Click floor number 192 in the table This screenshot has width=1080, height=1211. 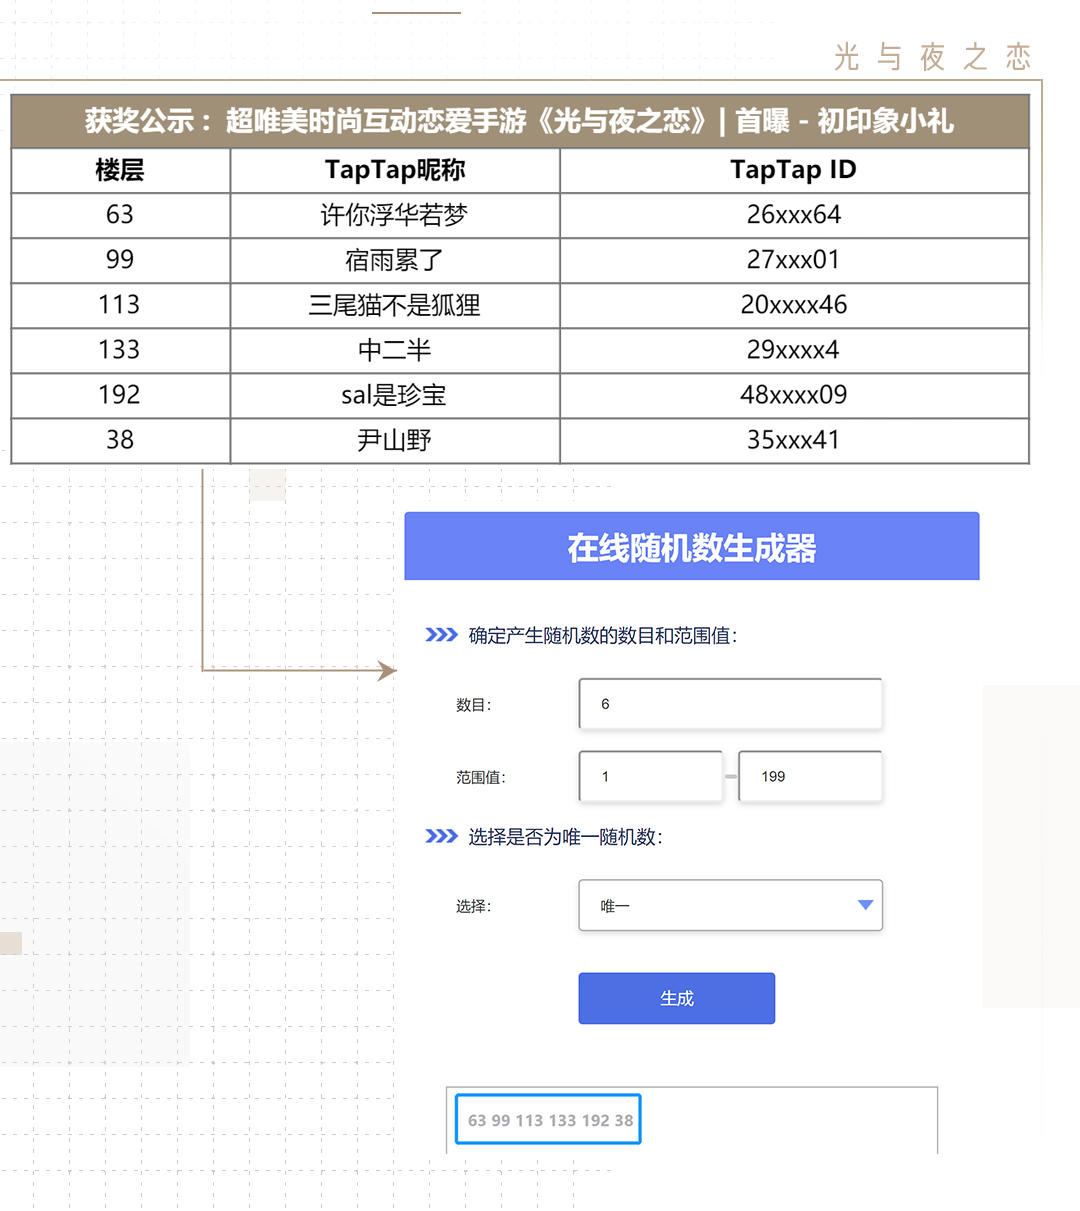coord(120,395)
